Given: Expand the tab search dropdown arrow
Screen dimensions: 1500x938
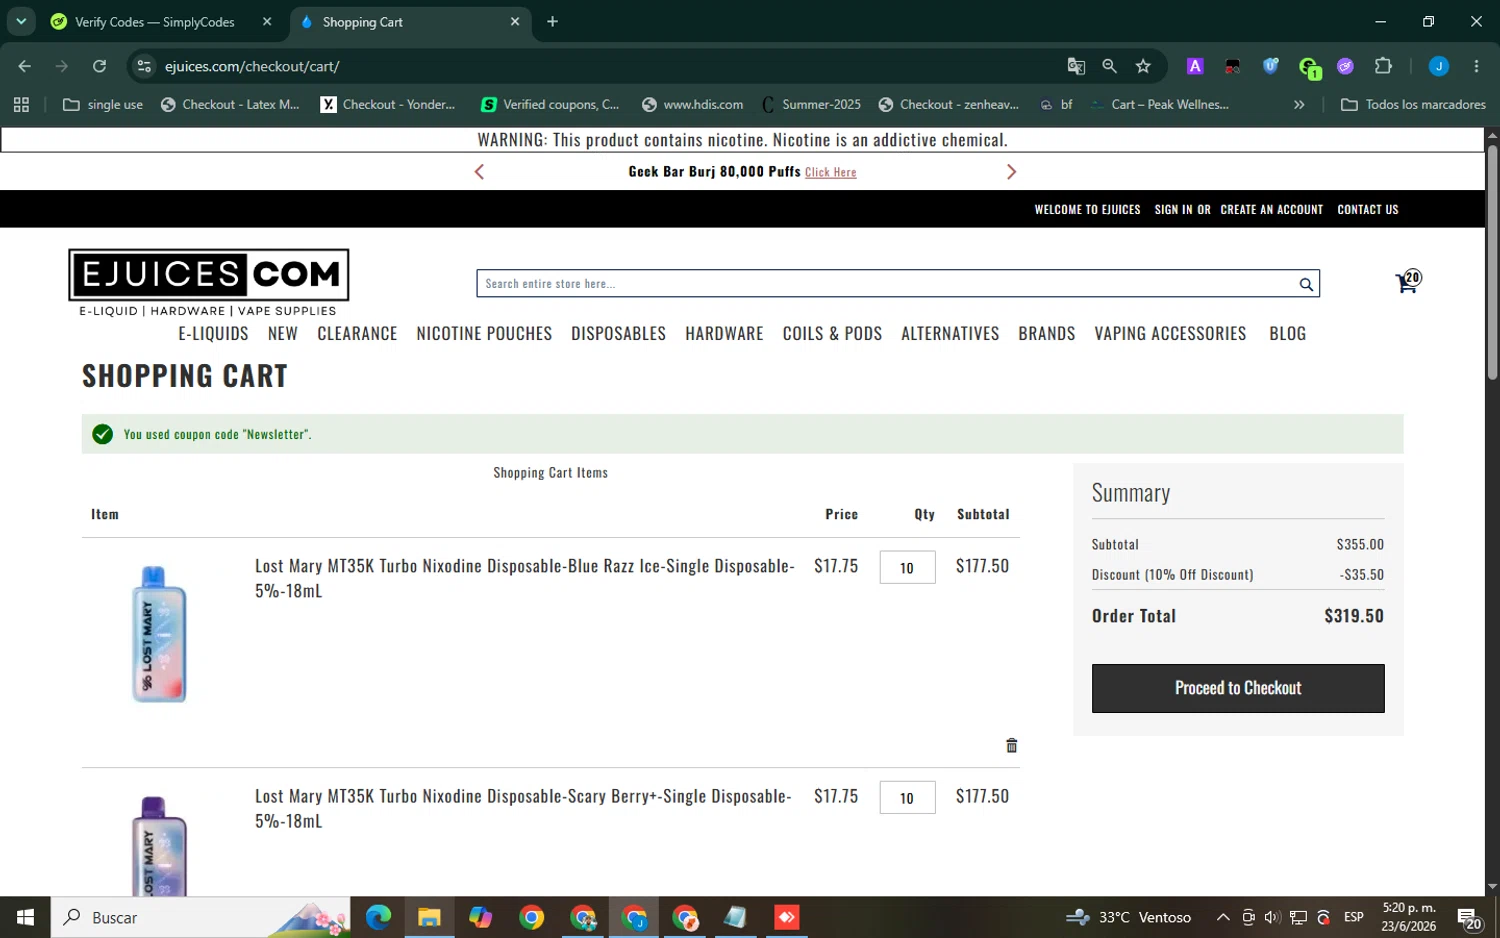Looking at the screenshot, I should coord(21,22).
